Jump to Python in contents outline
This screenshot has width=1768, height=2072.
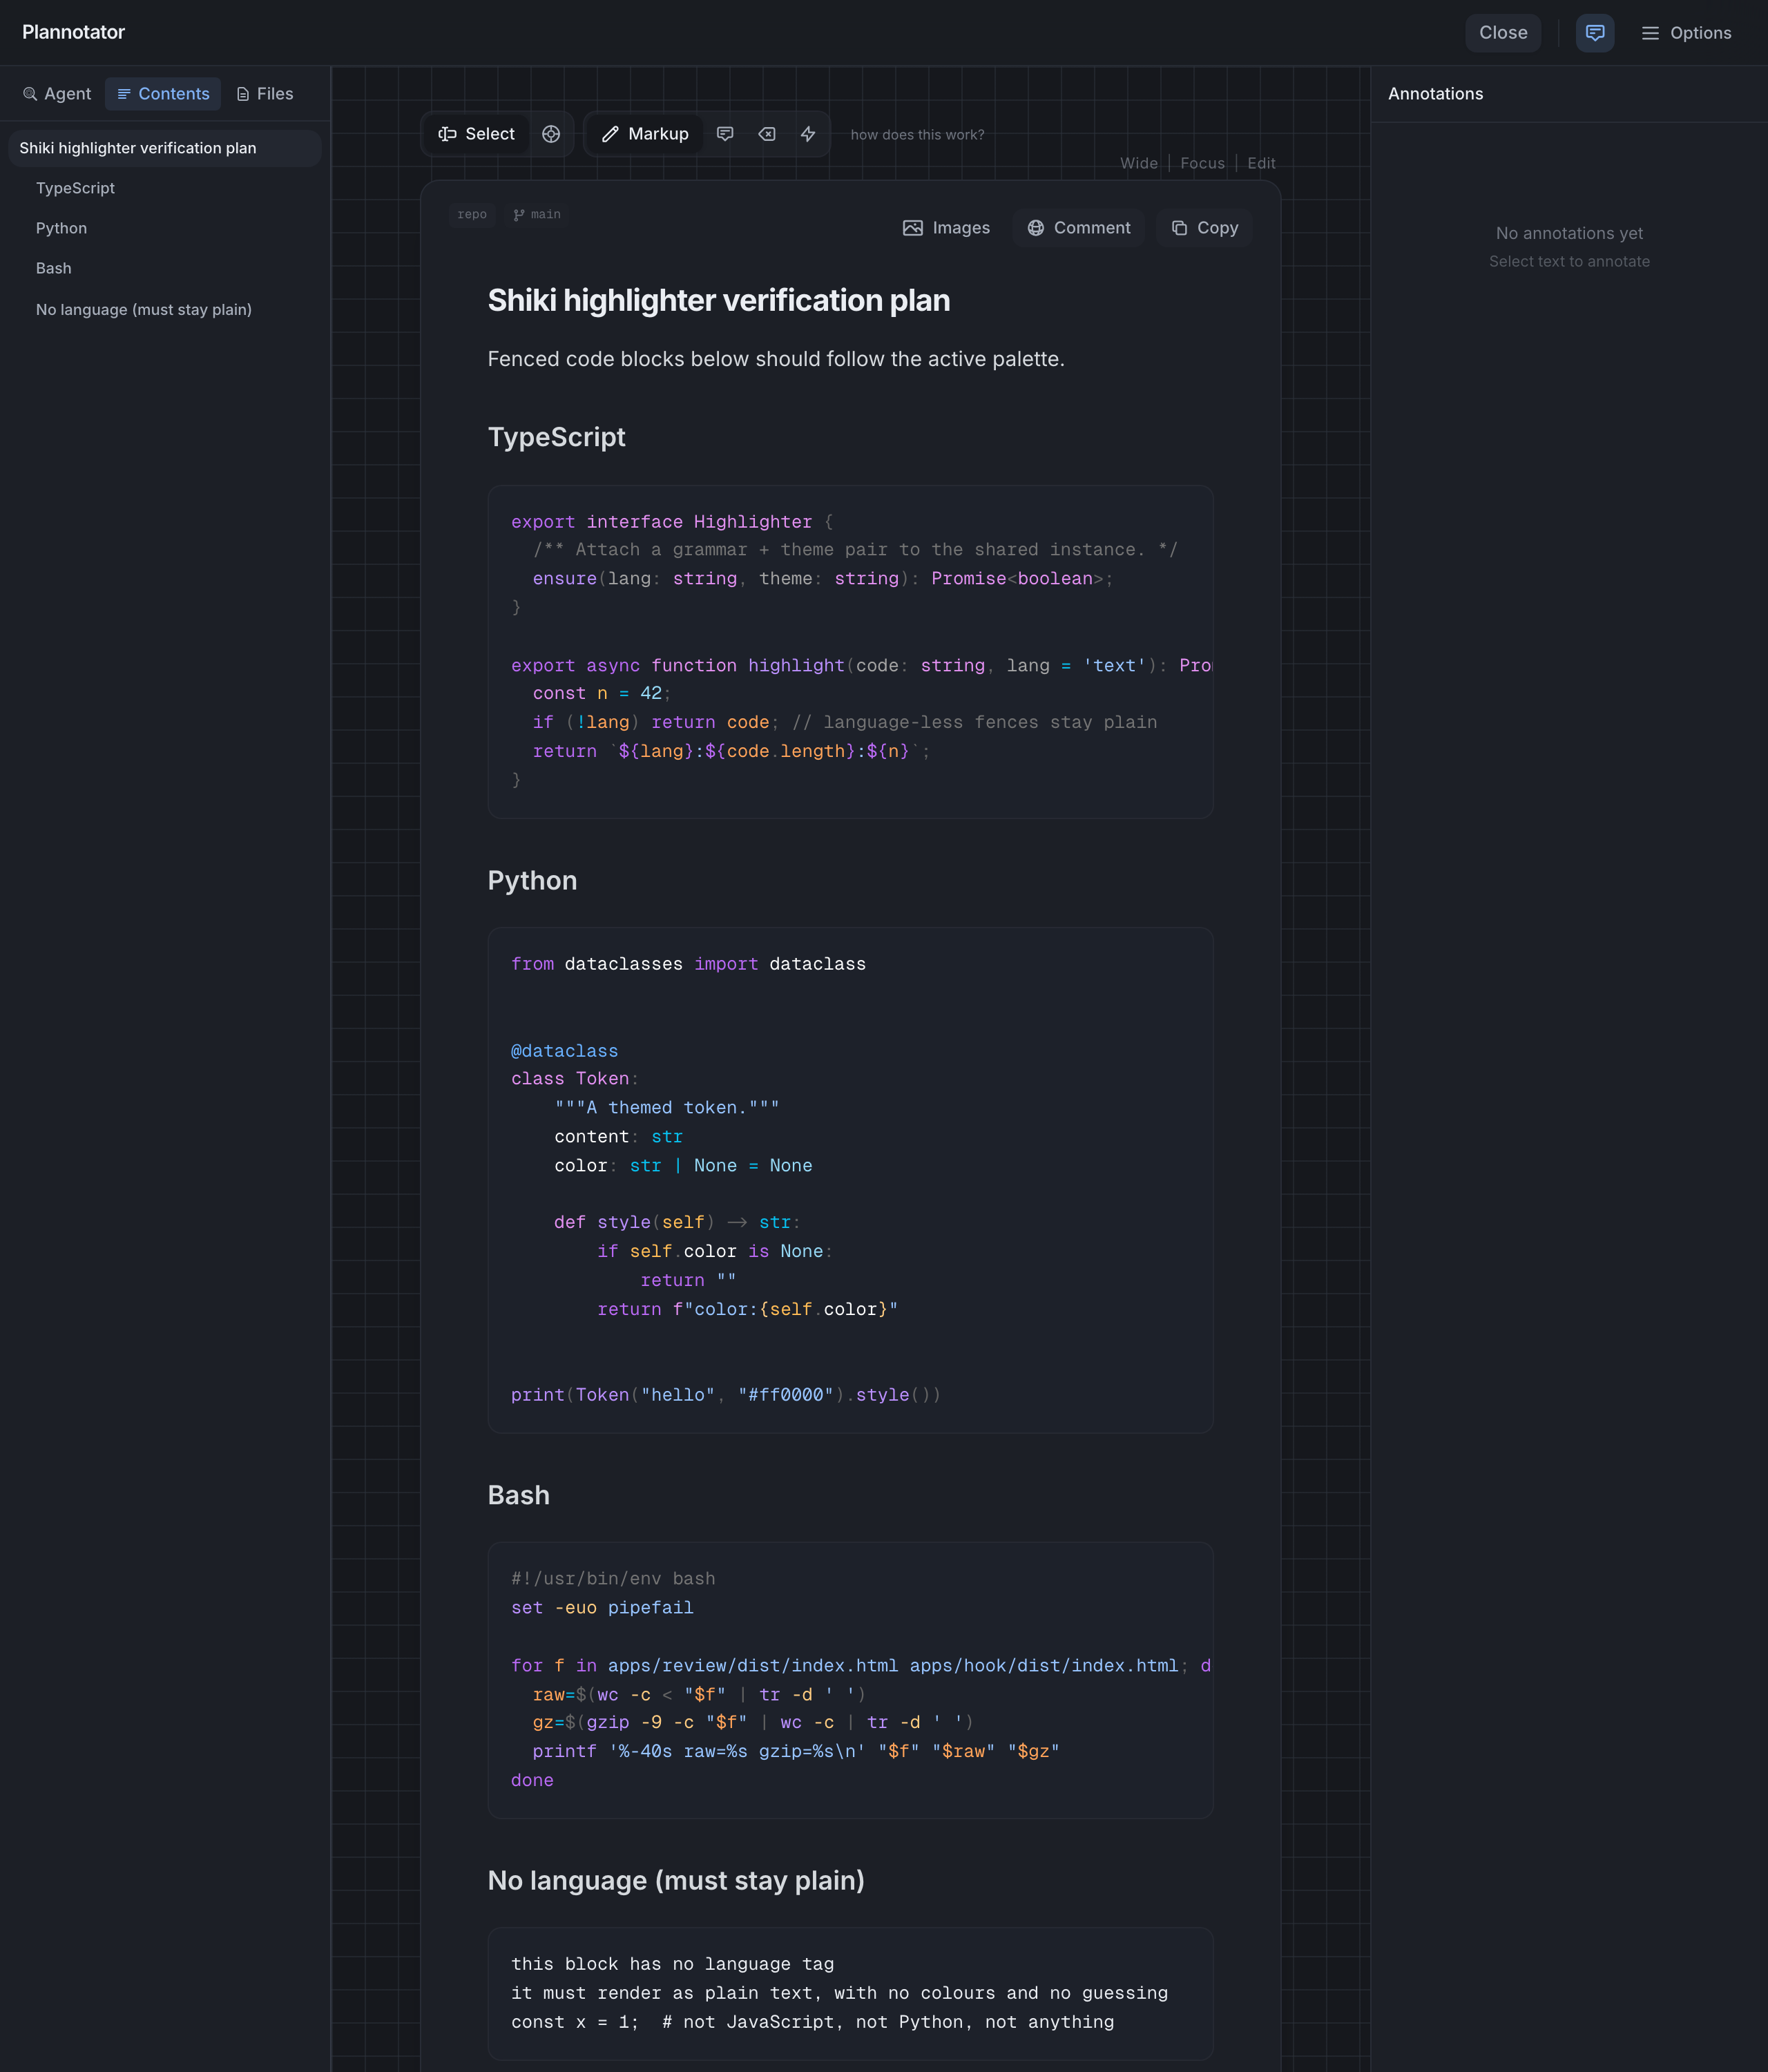coord(61,228)
